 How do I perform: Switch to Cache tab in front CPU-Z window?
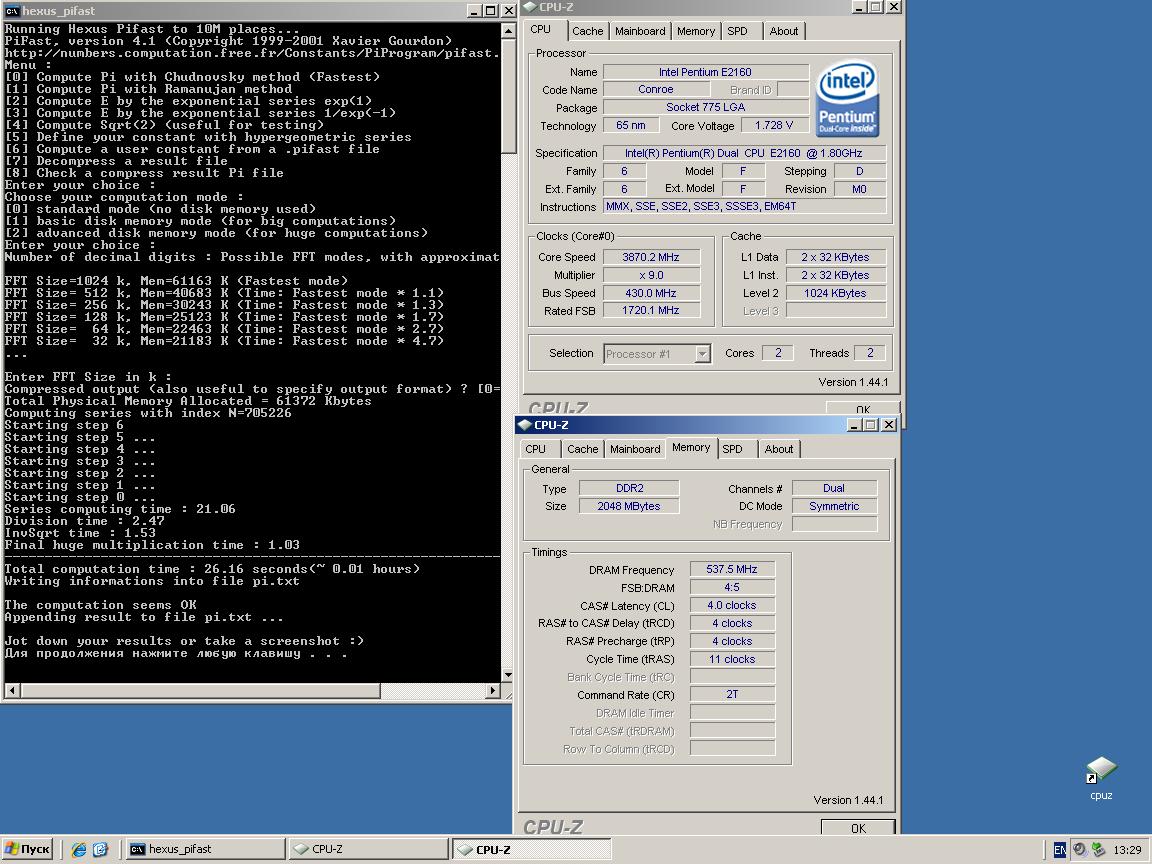pos(583,449)
